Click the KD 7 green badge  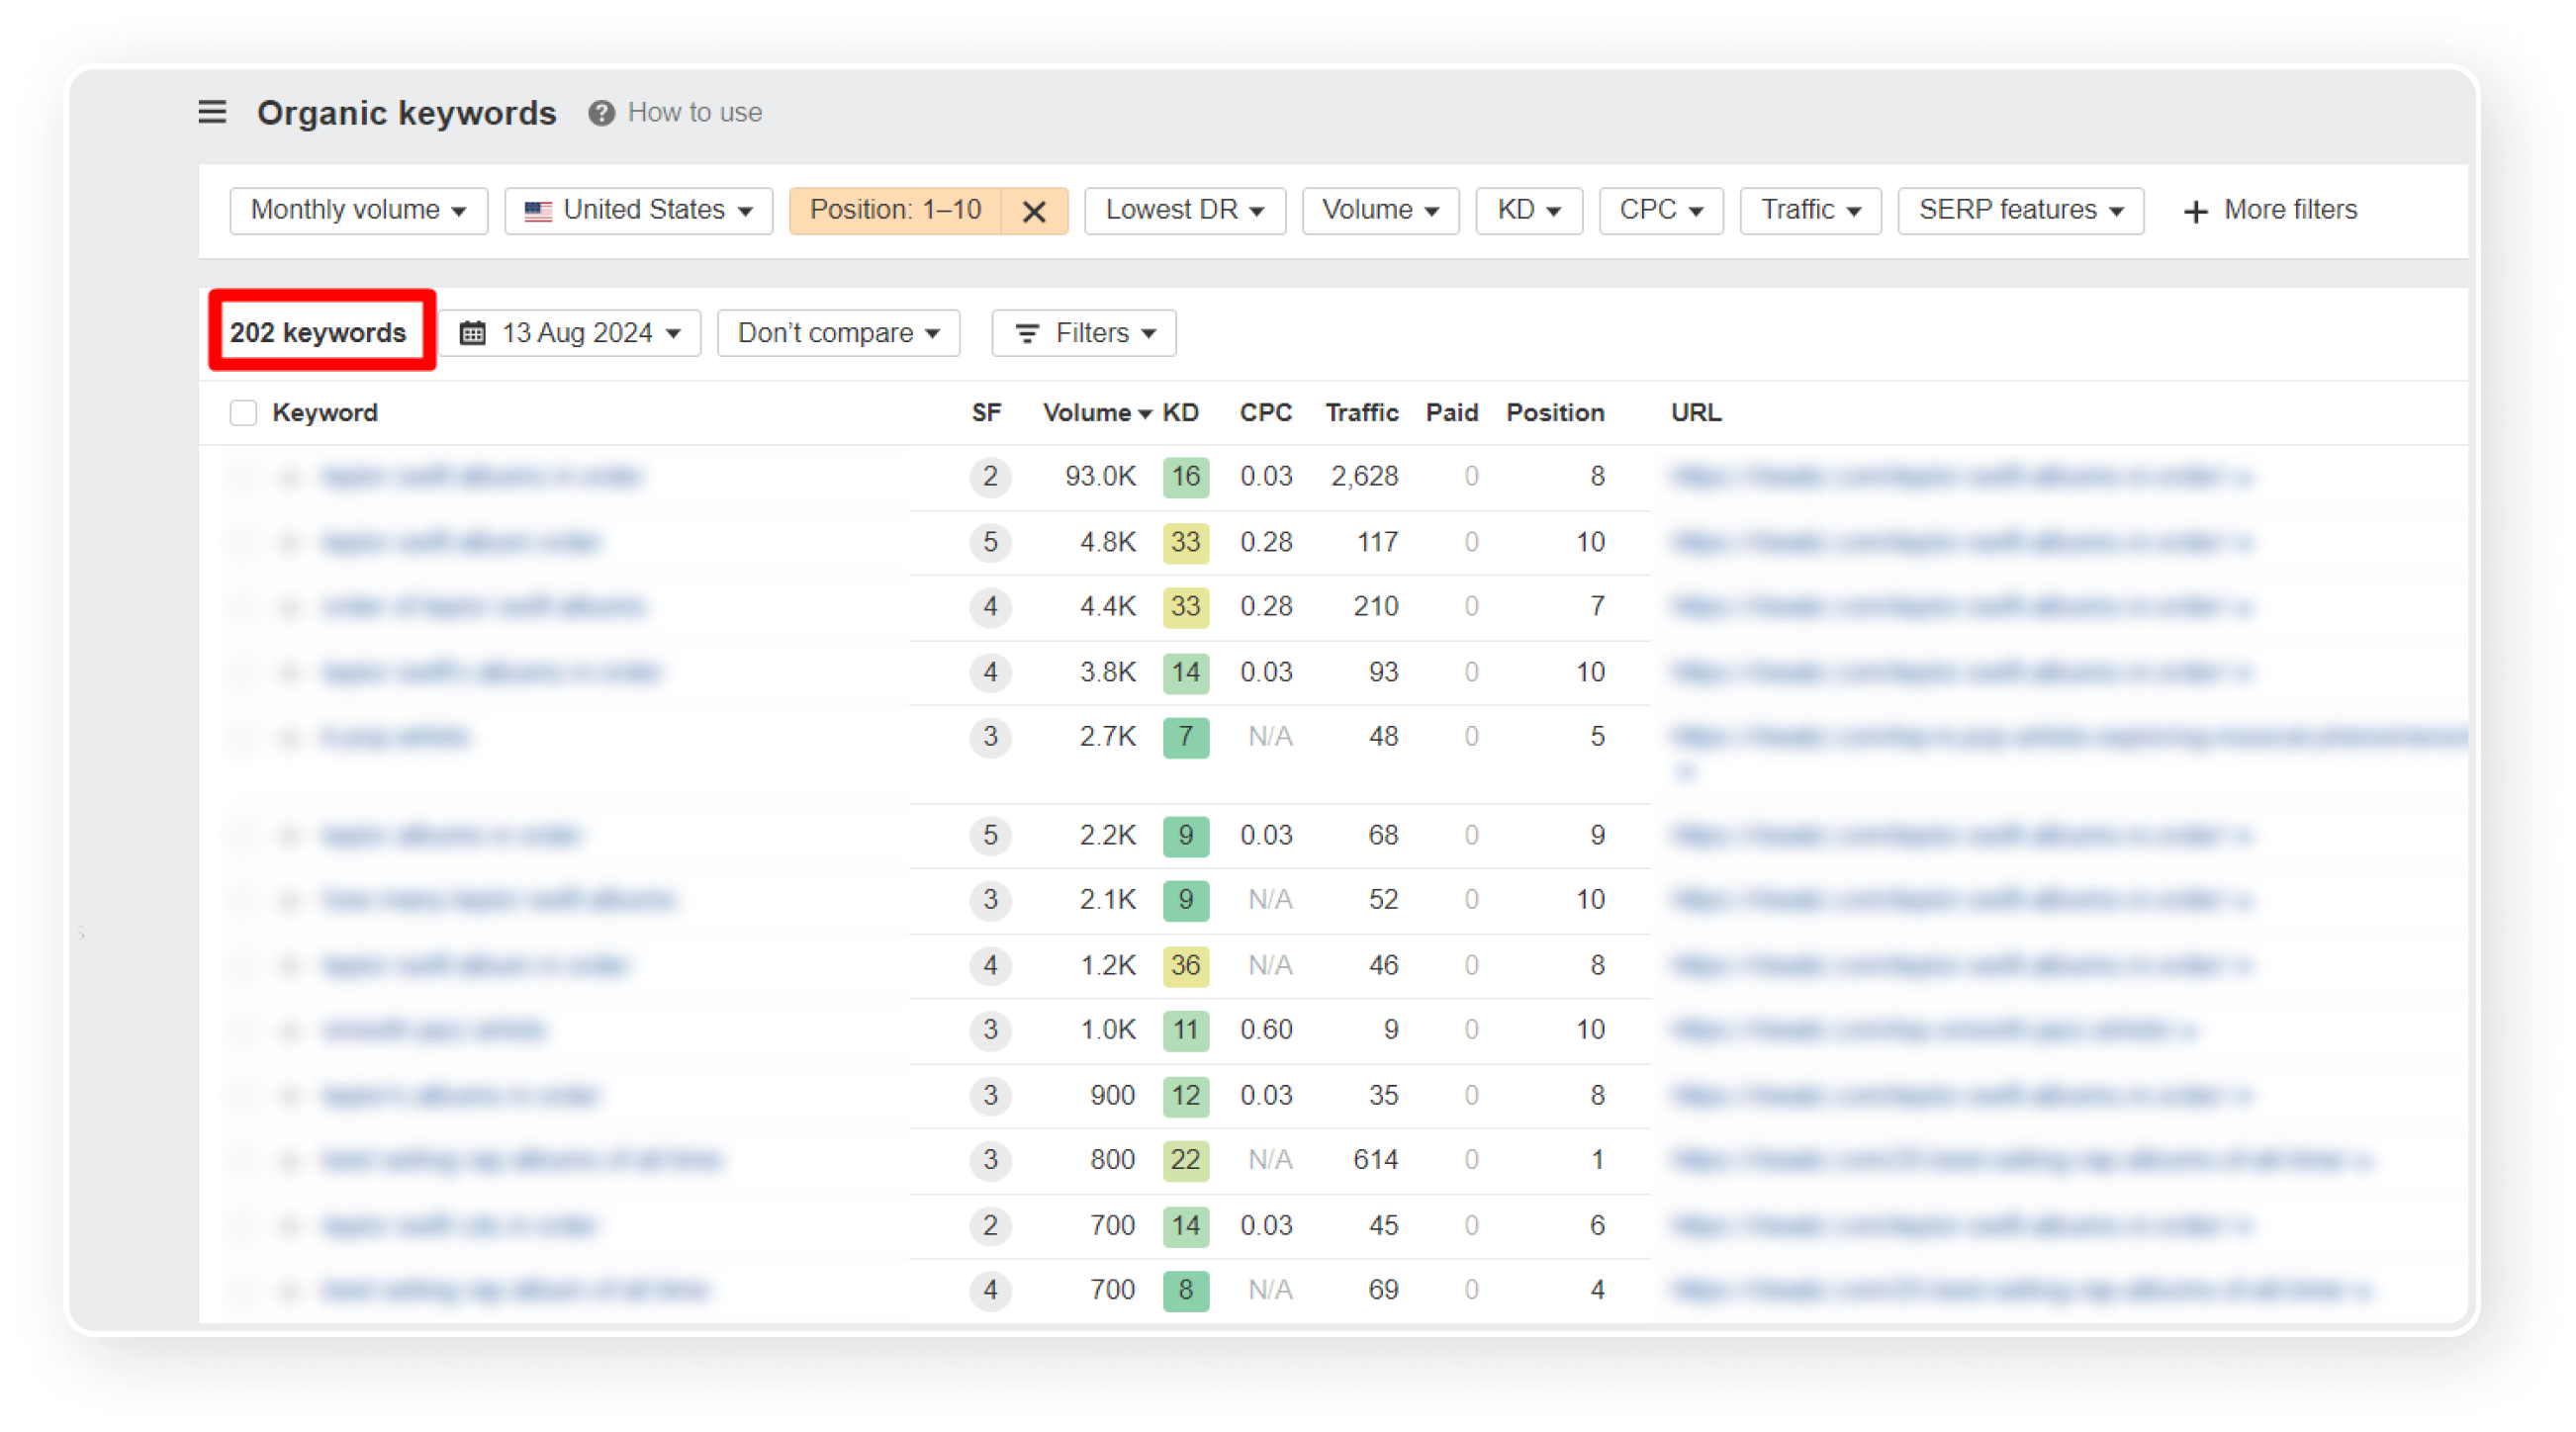pyautogui.click(x=1185, y=737)
